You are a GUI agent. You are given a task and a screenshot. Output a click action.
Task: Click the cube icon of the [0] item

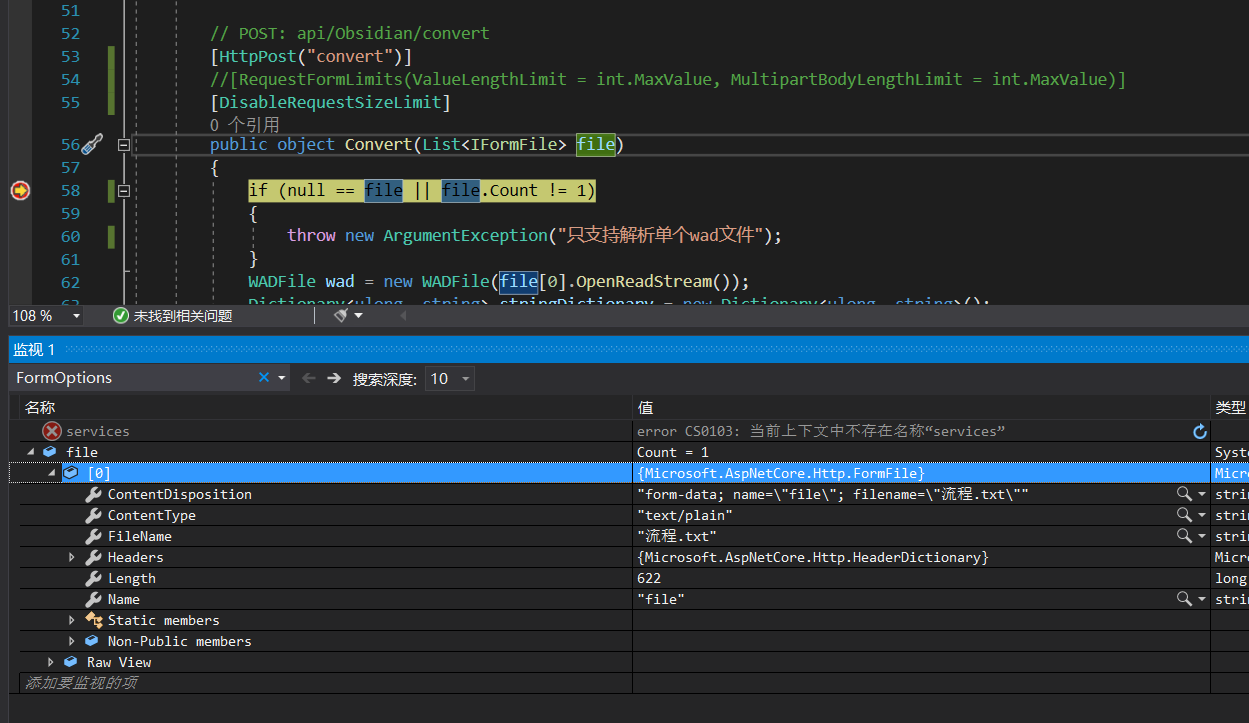coord(71,473)
